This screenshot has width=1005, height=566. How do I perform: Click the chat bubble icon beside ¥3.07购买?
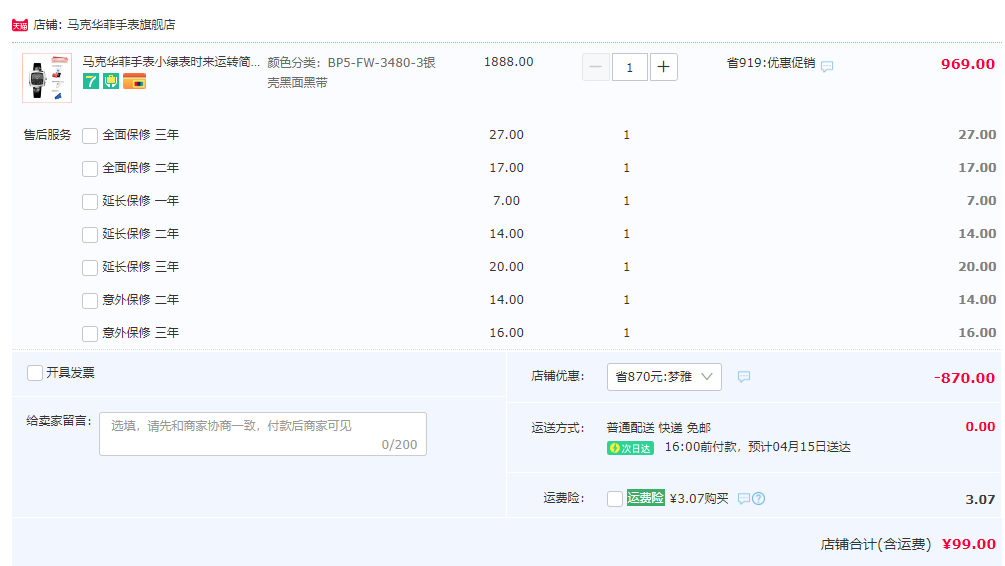[743, 499]
